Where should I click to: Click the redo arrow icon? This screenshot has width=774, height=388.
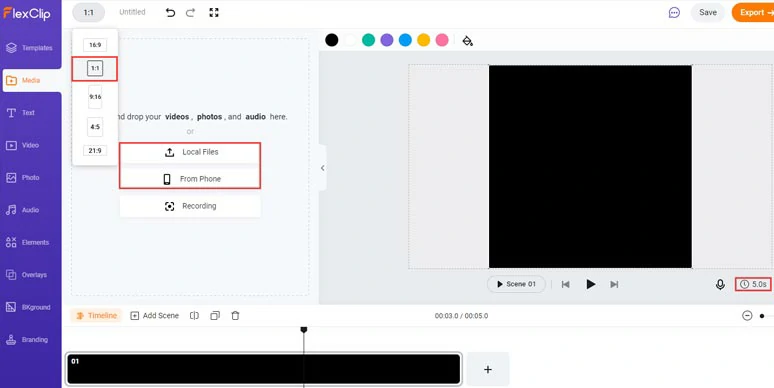pos(191,13)
